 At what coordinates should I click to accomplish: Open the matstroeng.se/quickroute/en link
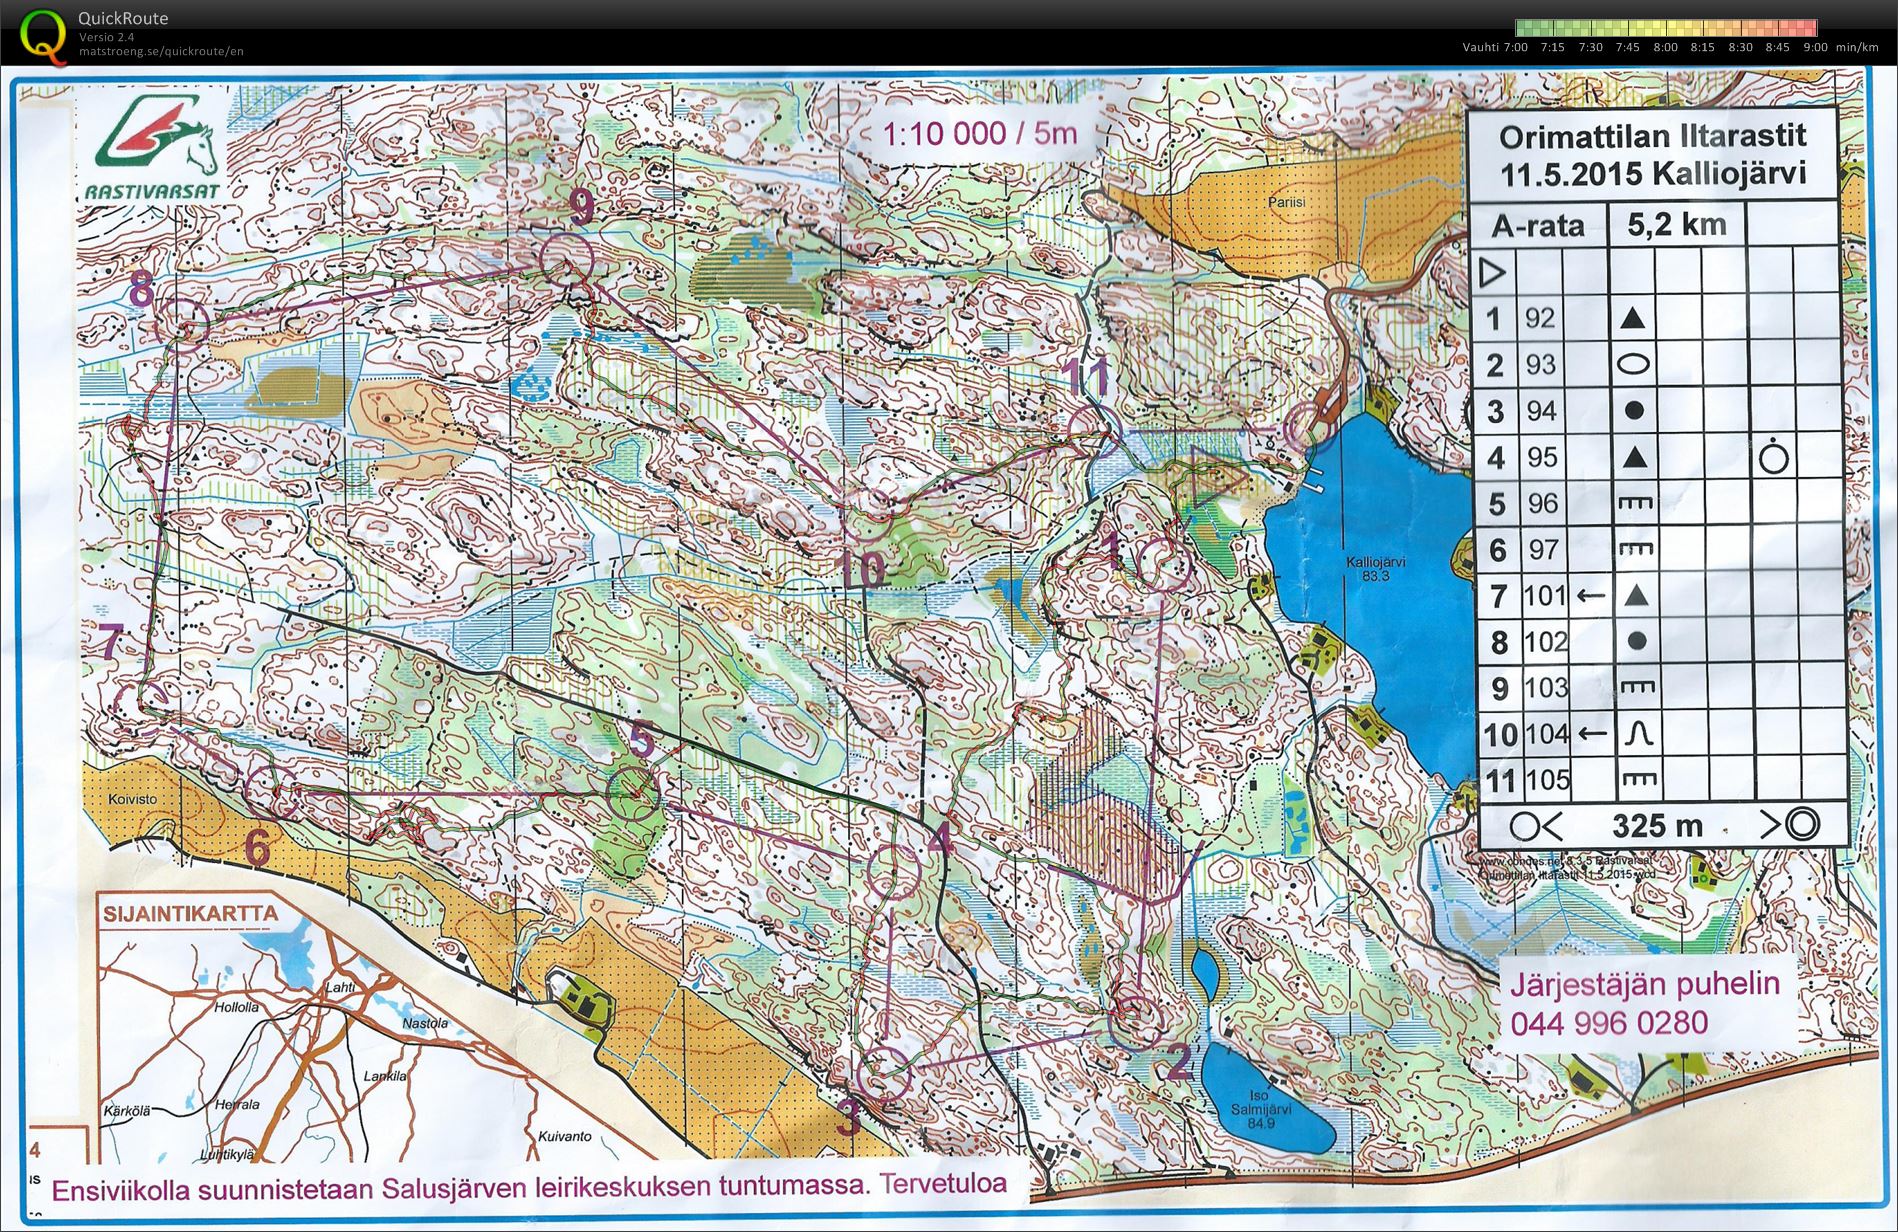click(x=161, y=52)
